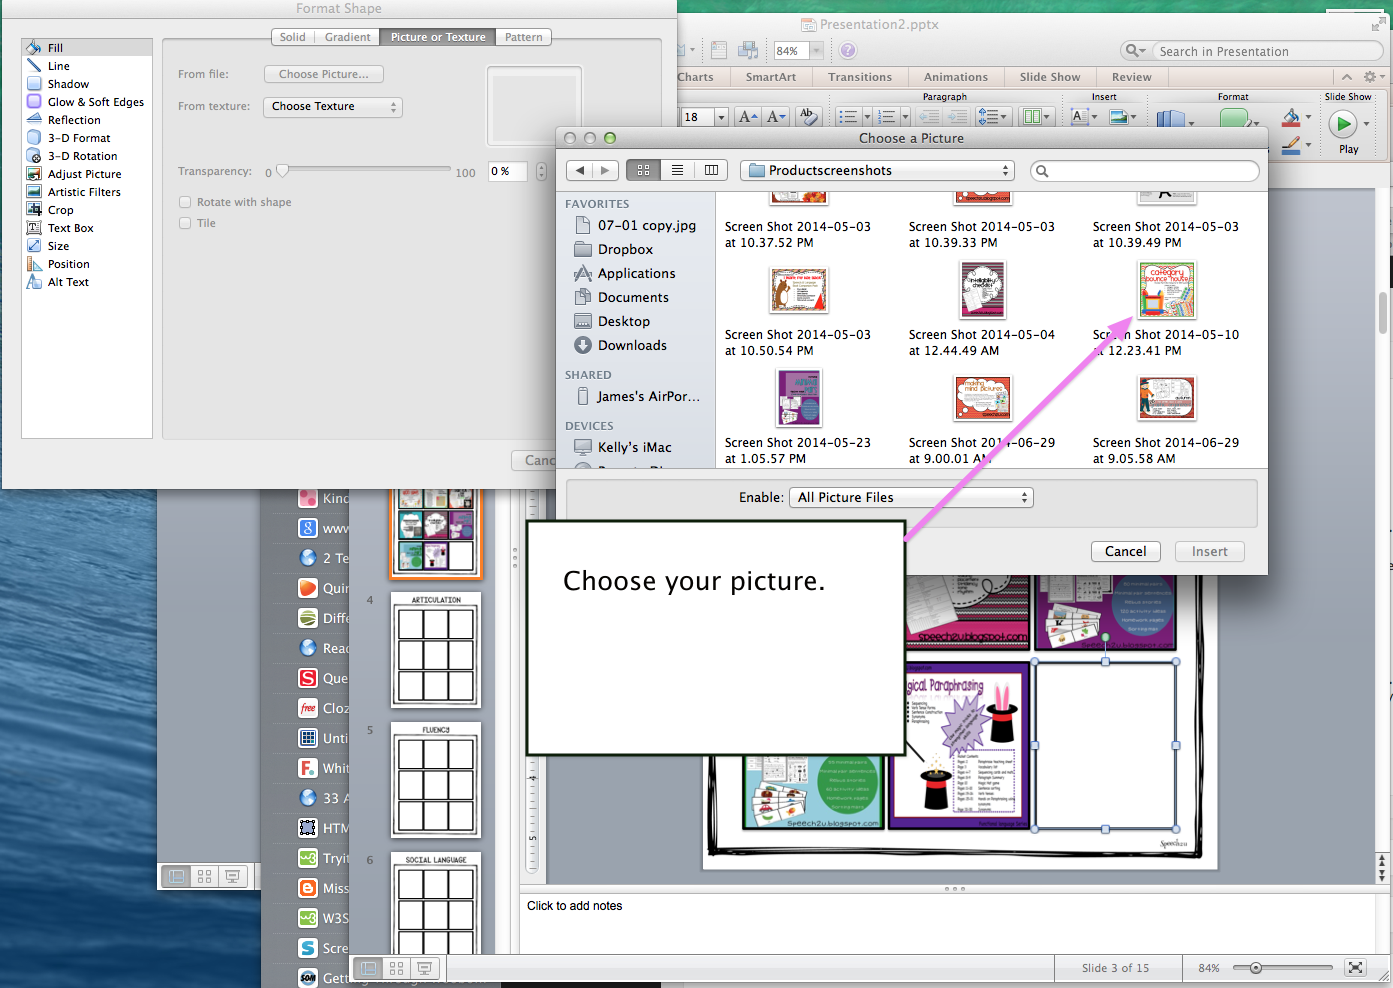Screen dimensions: 1393x988
Task: Switch the file browser to list view
Action: (677, 170)
